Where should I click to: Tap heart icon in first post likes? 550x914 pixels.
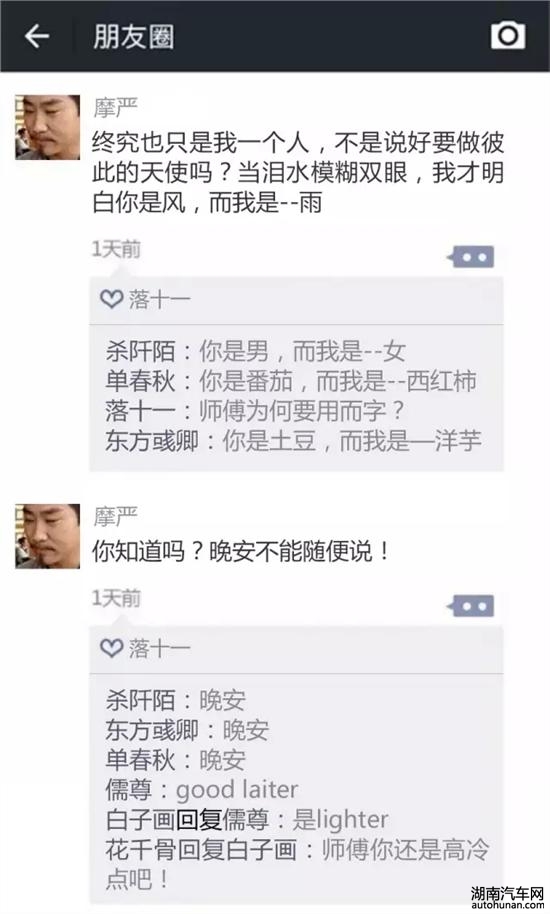tap(111, 300)
